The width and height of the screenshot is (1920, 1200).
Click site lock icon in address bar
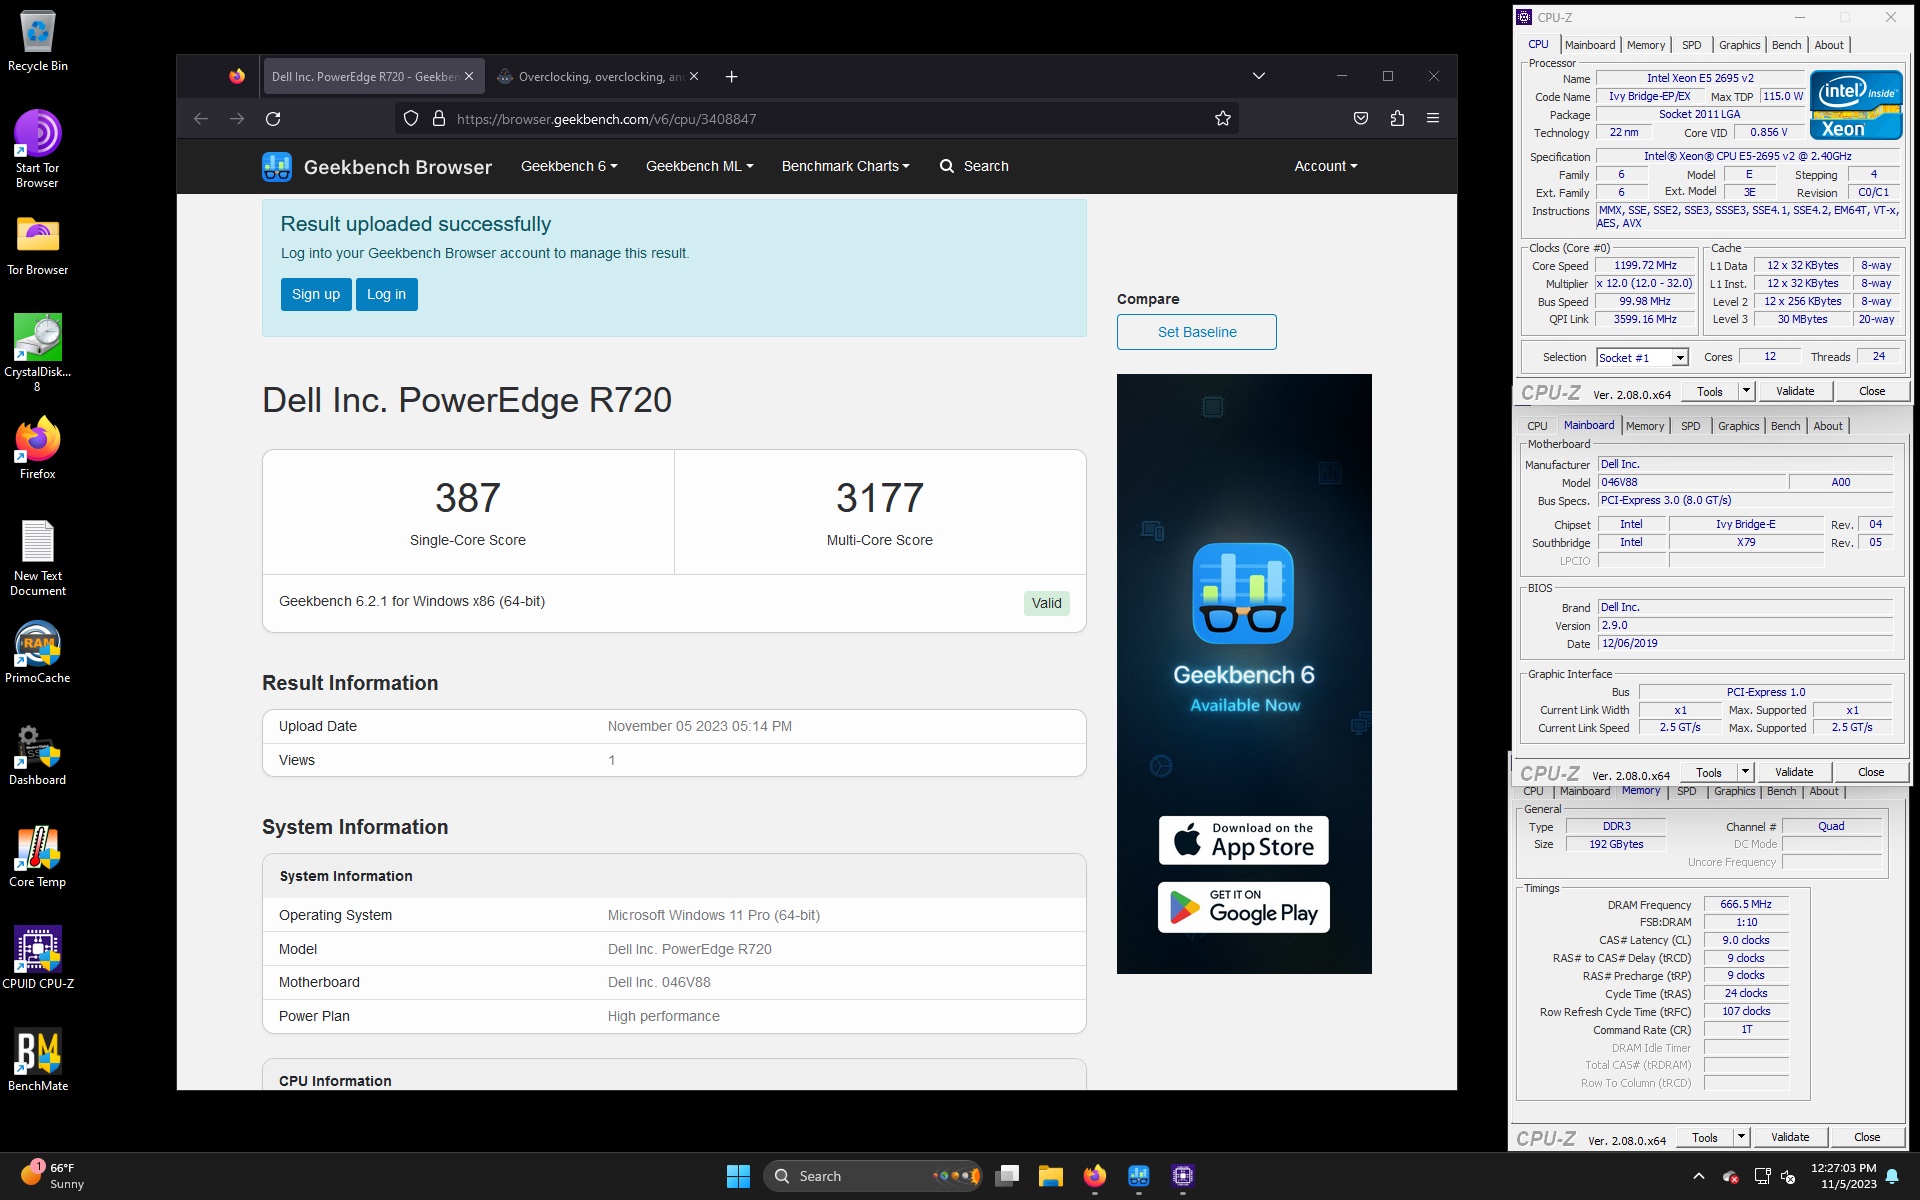pyautogui.click(x=438, y=119)
